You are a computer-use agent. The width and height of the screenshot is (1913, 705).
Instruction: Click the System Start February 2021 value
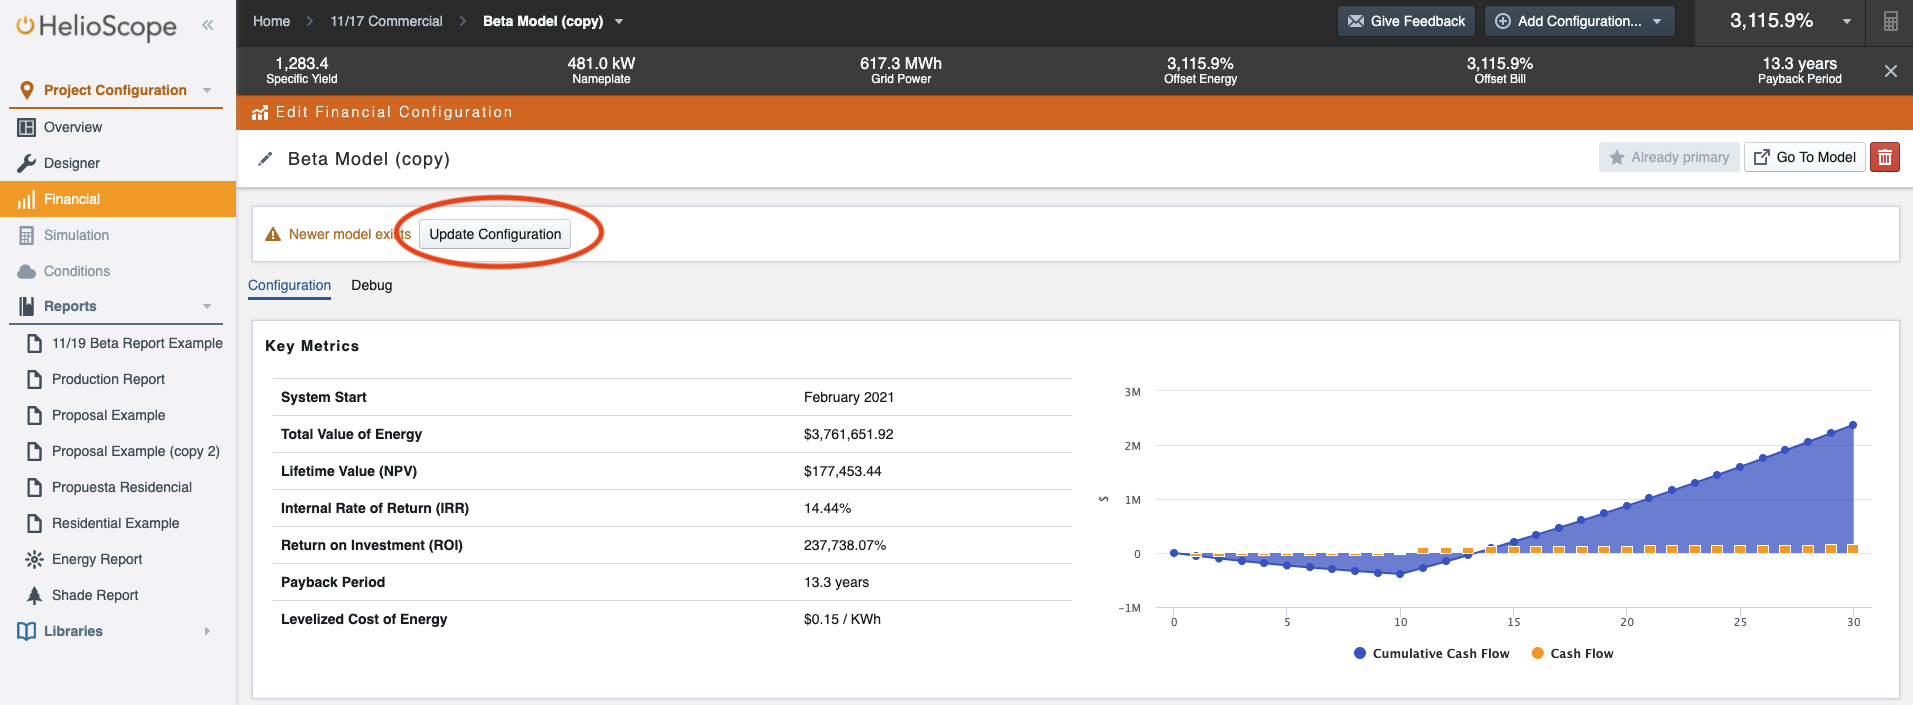click(849, 397)
